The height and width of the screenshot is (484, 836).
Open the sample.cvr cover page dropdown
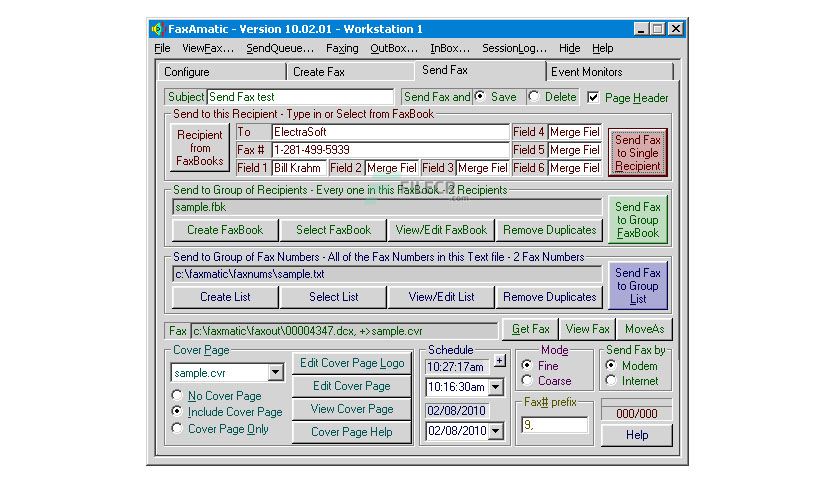click(276, 372)
